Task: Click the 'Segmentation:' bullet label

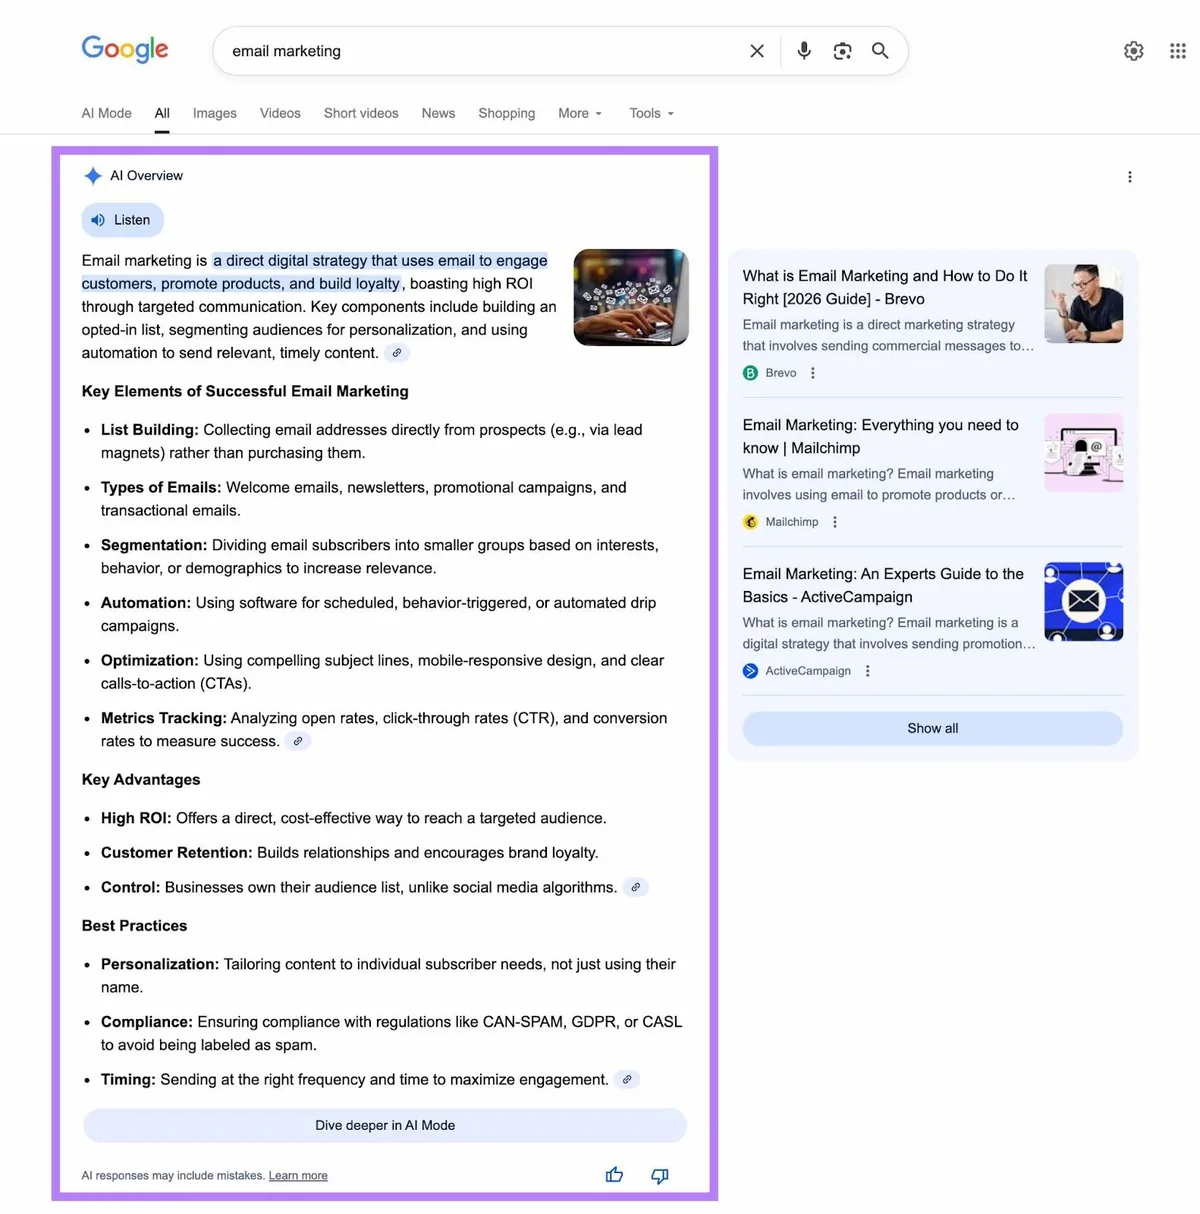Action: [x=154, y=545]
